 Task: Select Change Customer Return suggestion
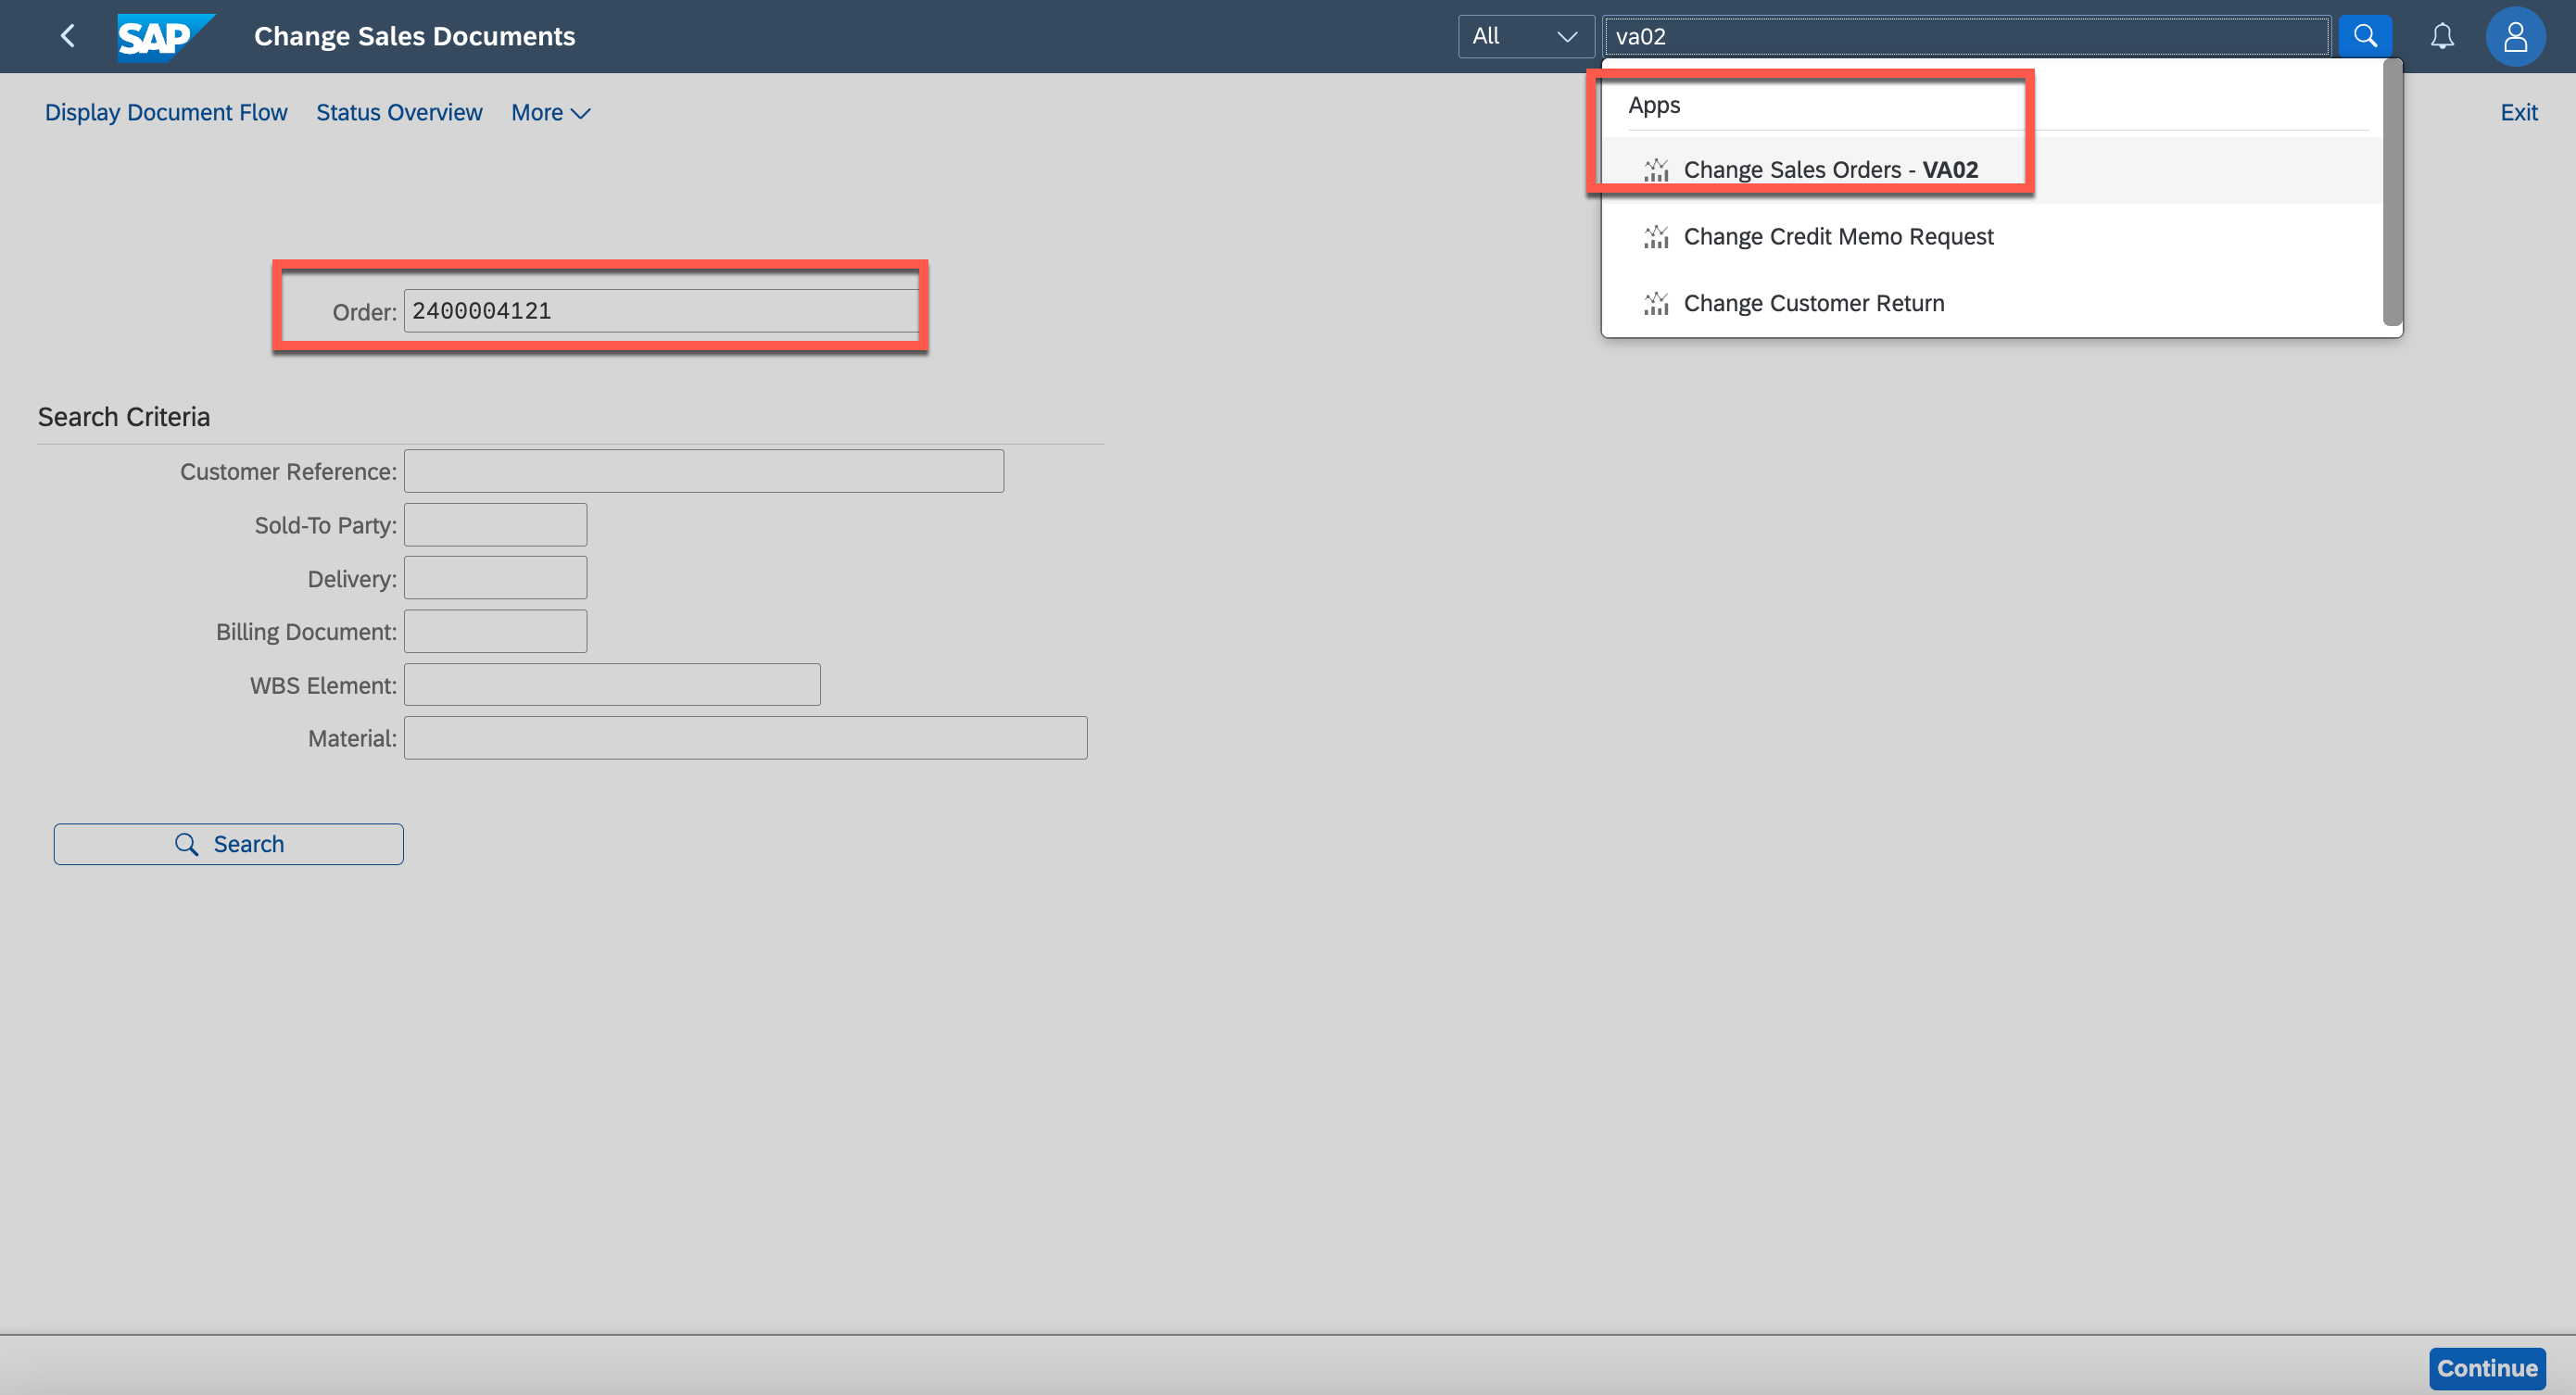[x=1813, y=304]
